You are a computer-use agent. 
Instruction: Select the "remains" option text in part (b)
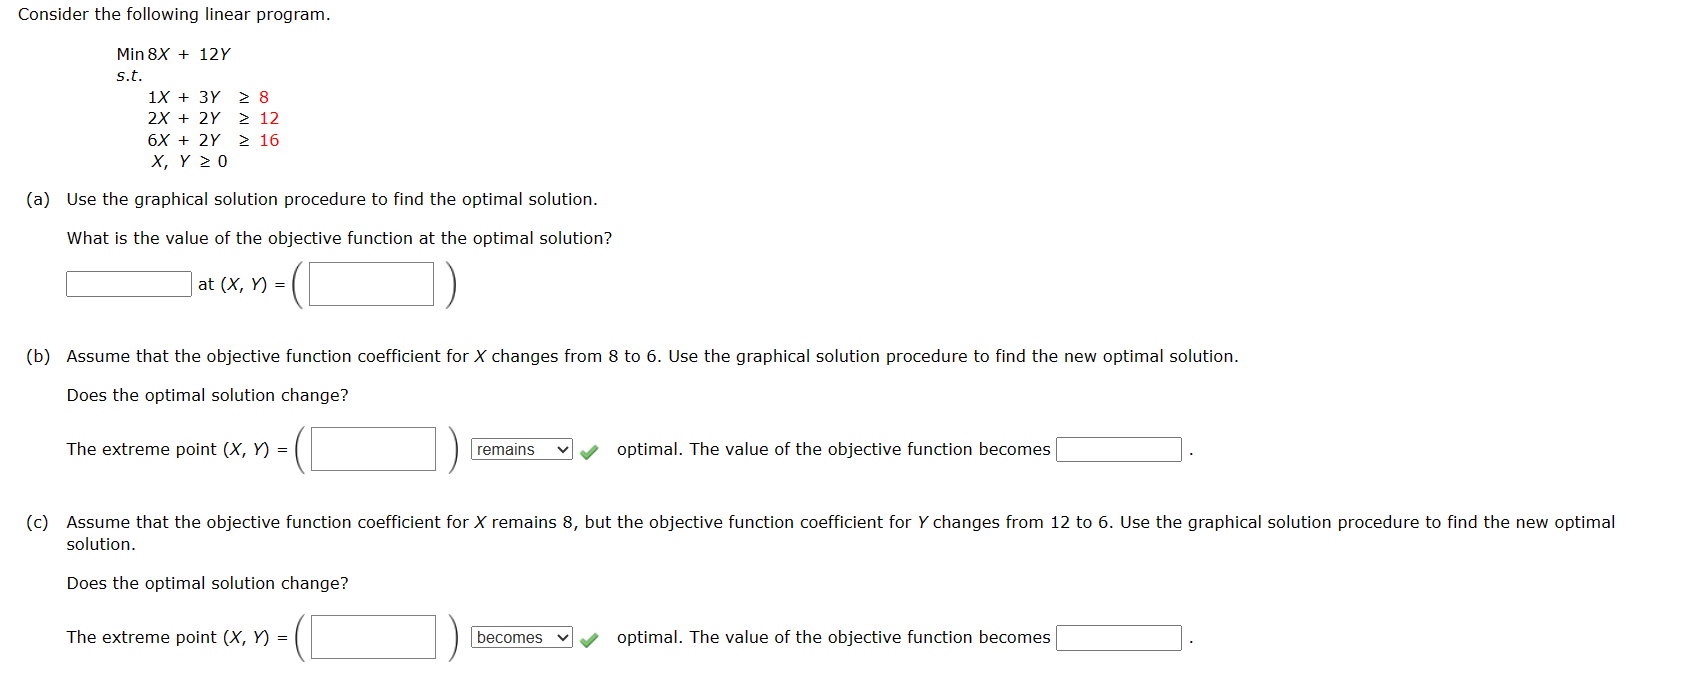pos(505,450)
